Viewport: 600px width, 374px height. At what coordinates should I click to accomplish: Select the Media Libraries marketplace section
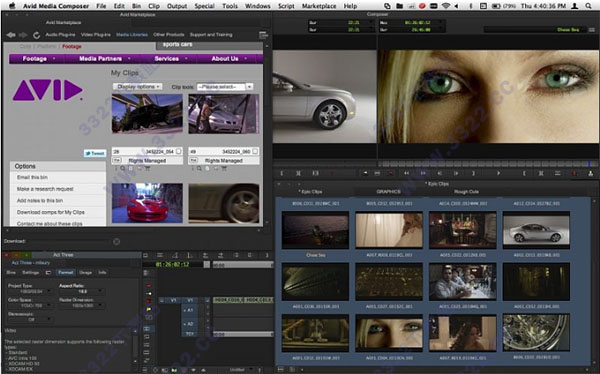pyautogui.click(x=132, y=34)
